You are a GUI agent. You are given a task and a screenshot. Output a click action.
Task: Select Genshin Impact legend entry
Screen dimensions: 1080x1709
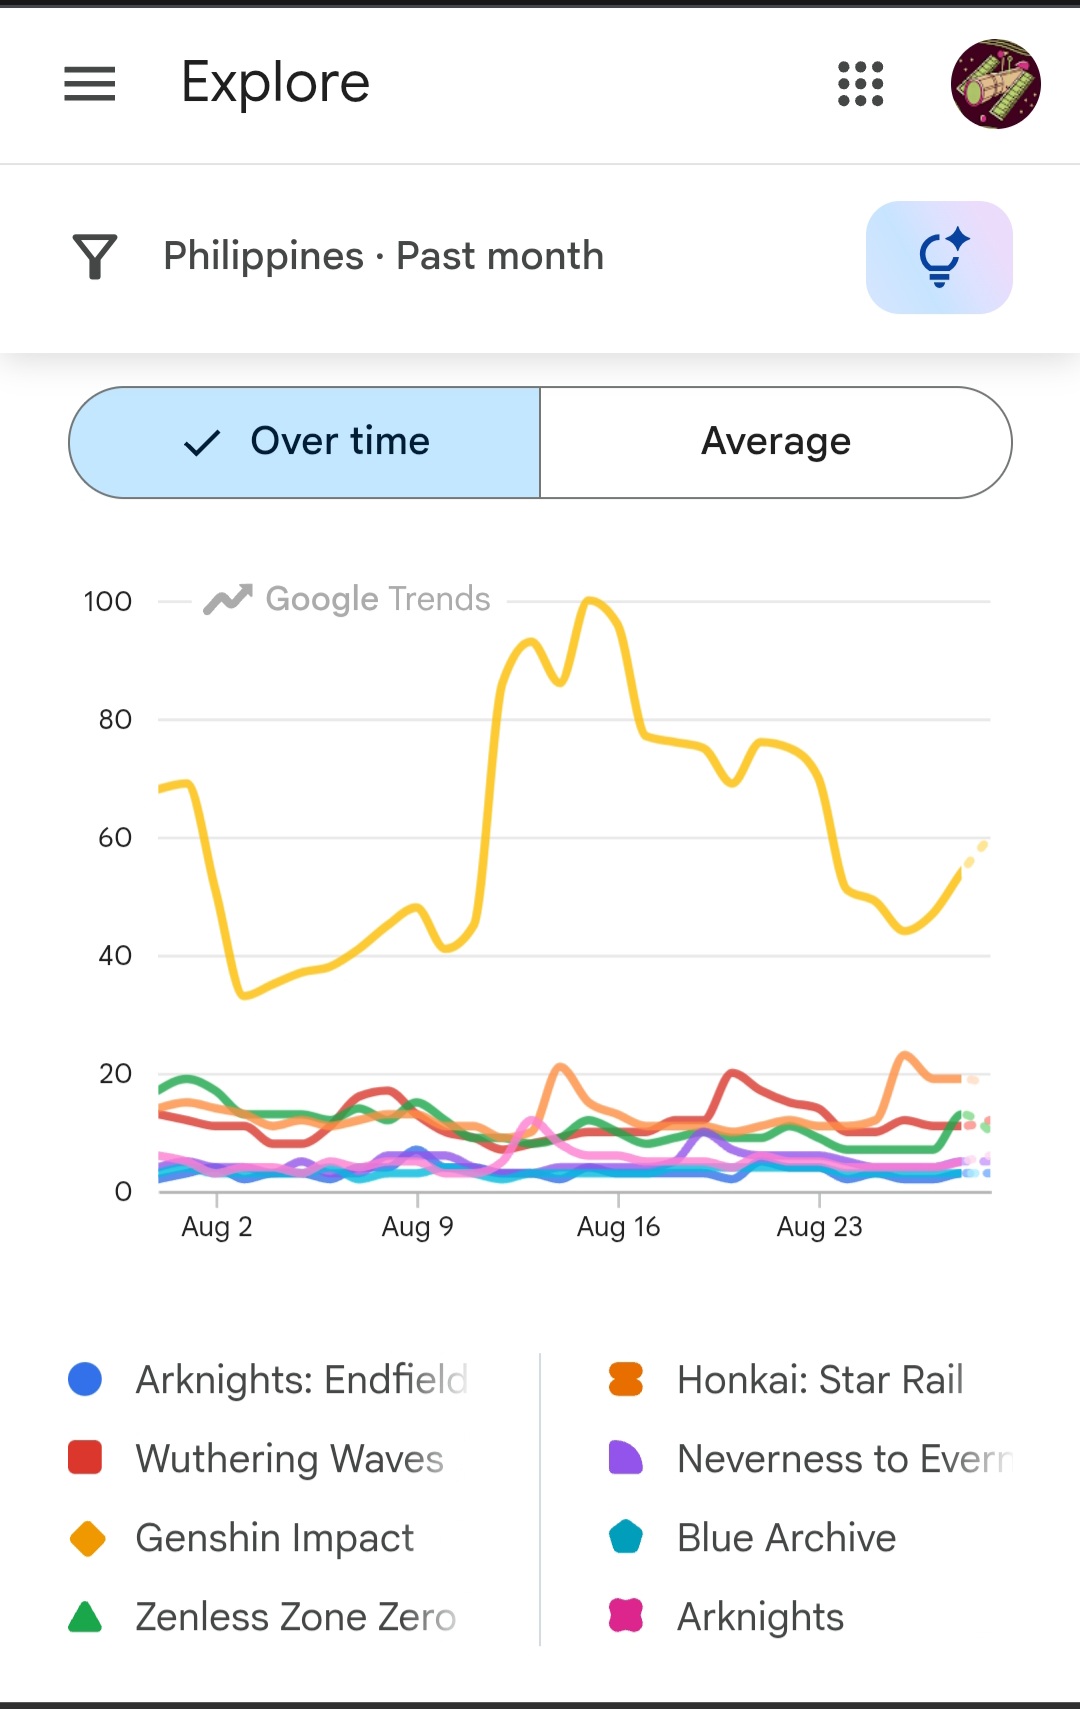click(241, 1537)
